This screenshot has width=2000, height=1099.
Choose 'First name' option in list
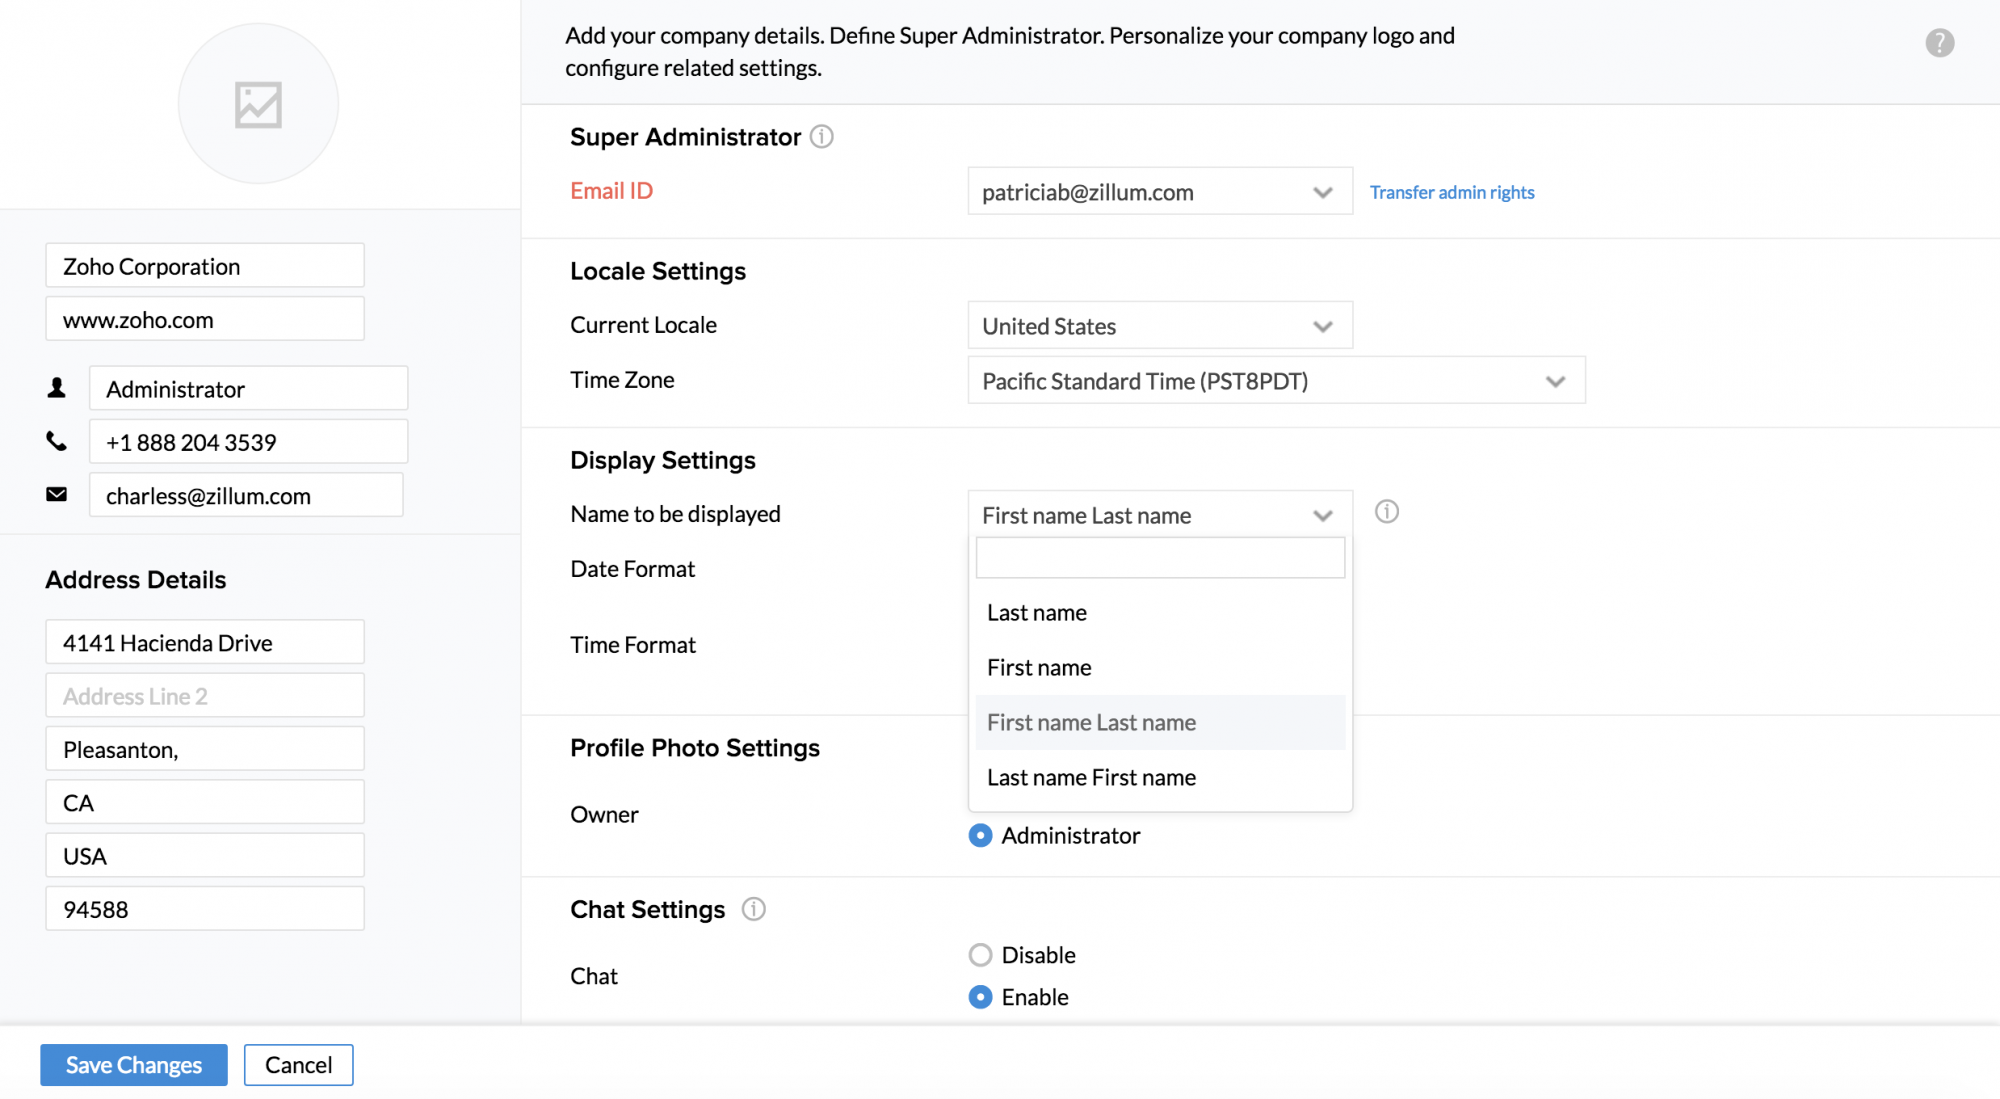1039,668
